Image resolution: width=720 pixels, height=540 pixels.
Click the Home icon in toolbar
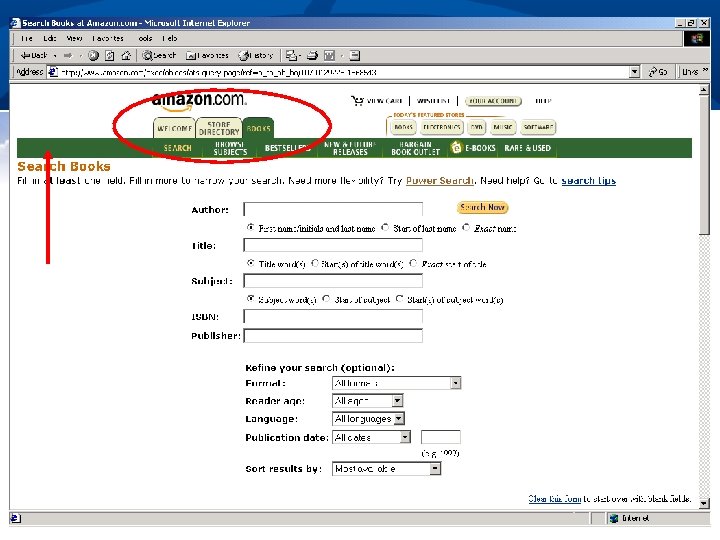pos(126,56)
